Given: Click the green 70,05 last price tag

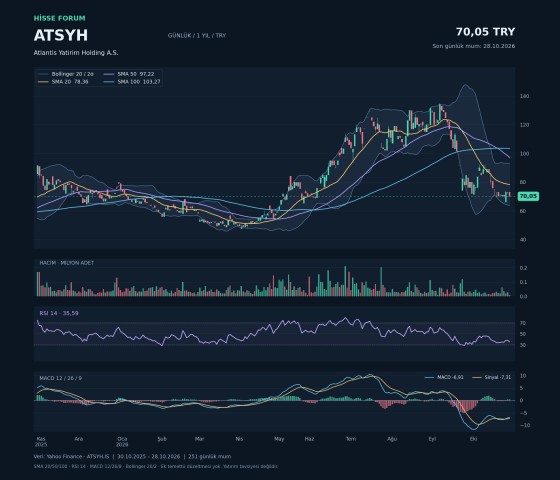Looking at the screenshot, I should [x=528, y=196].
